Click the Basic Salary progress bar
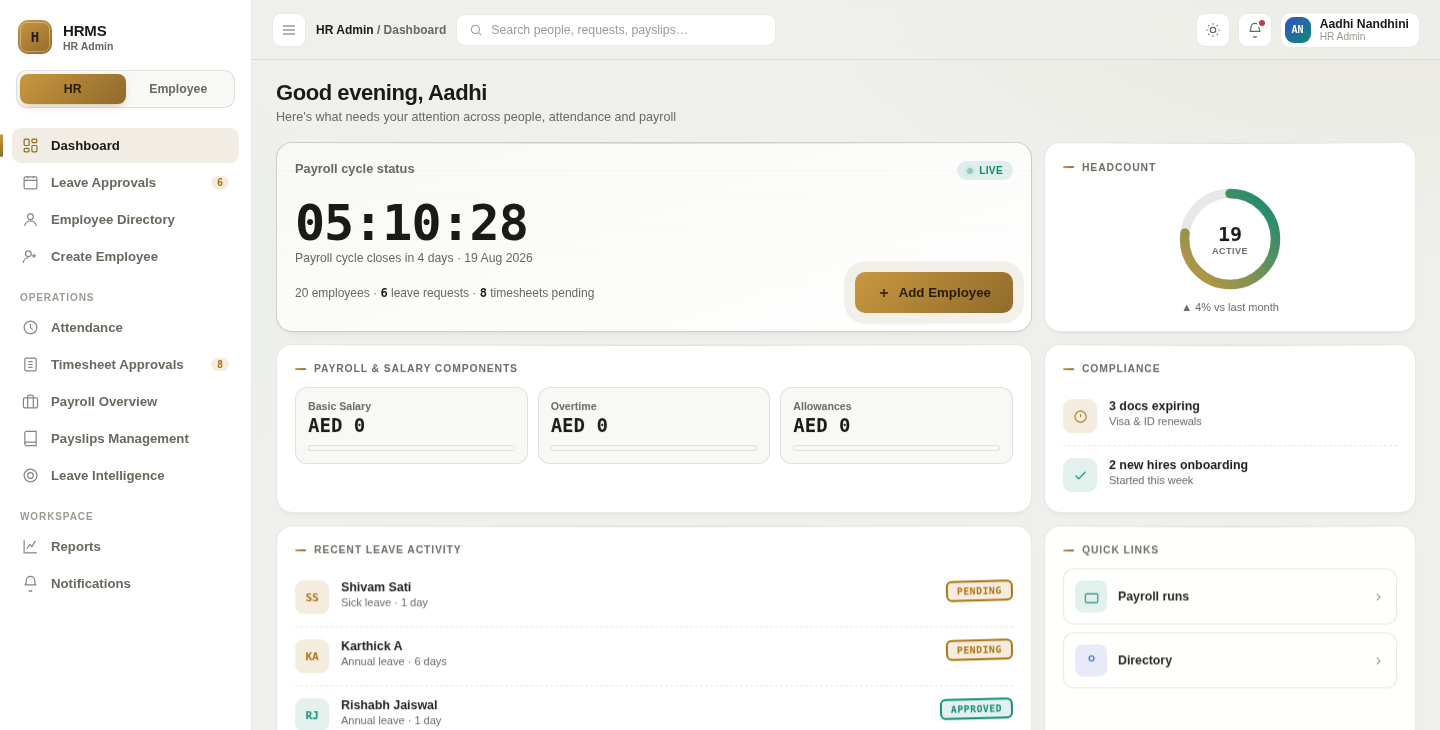This screenshot has width=1440, height=730. (411, 448)
